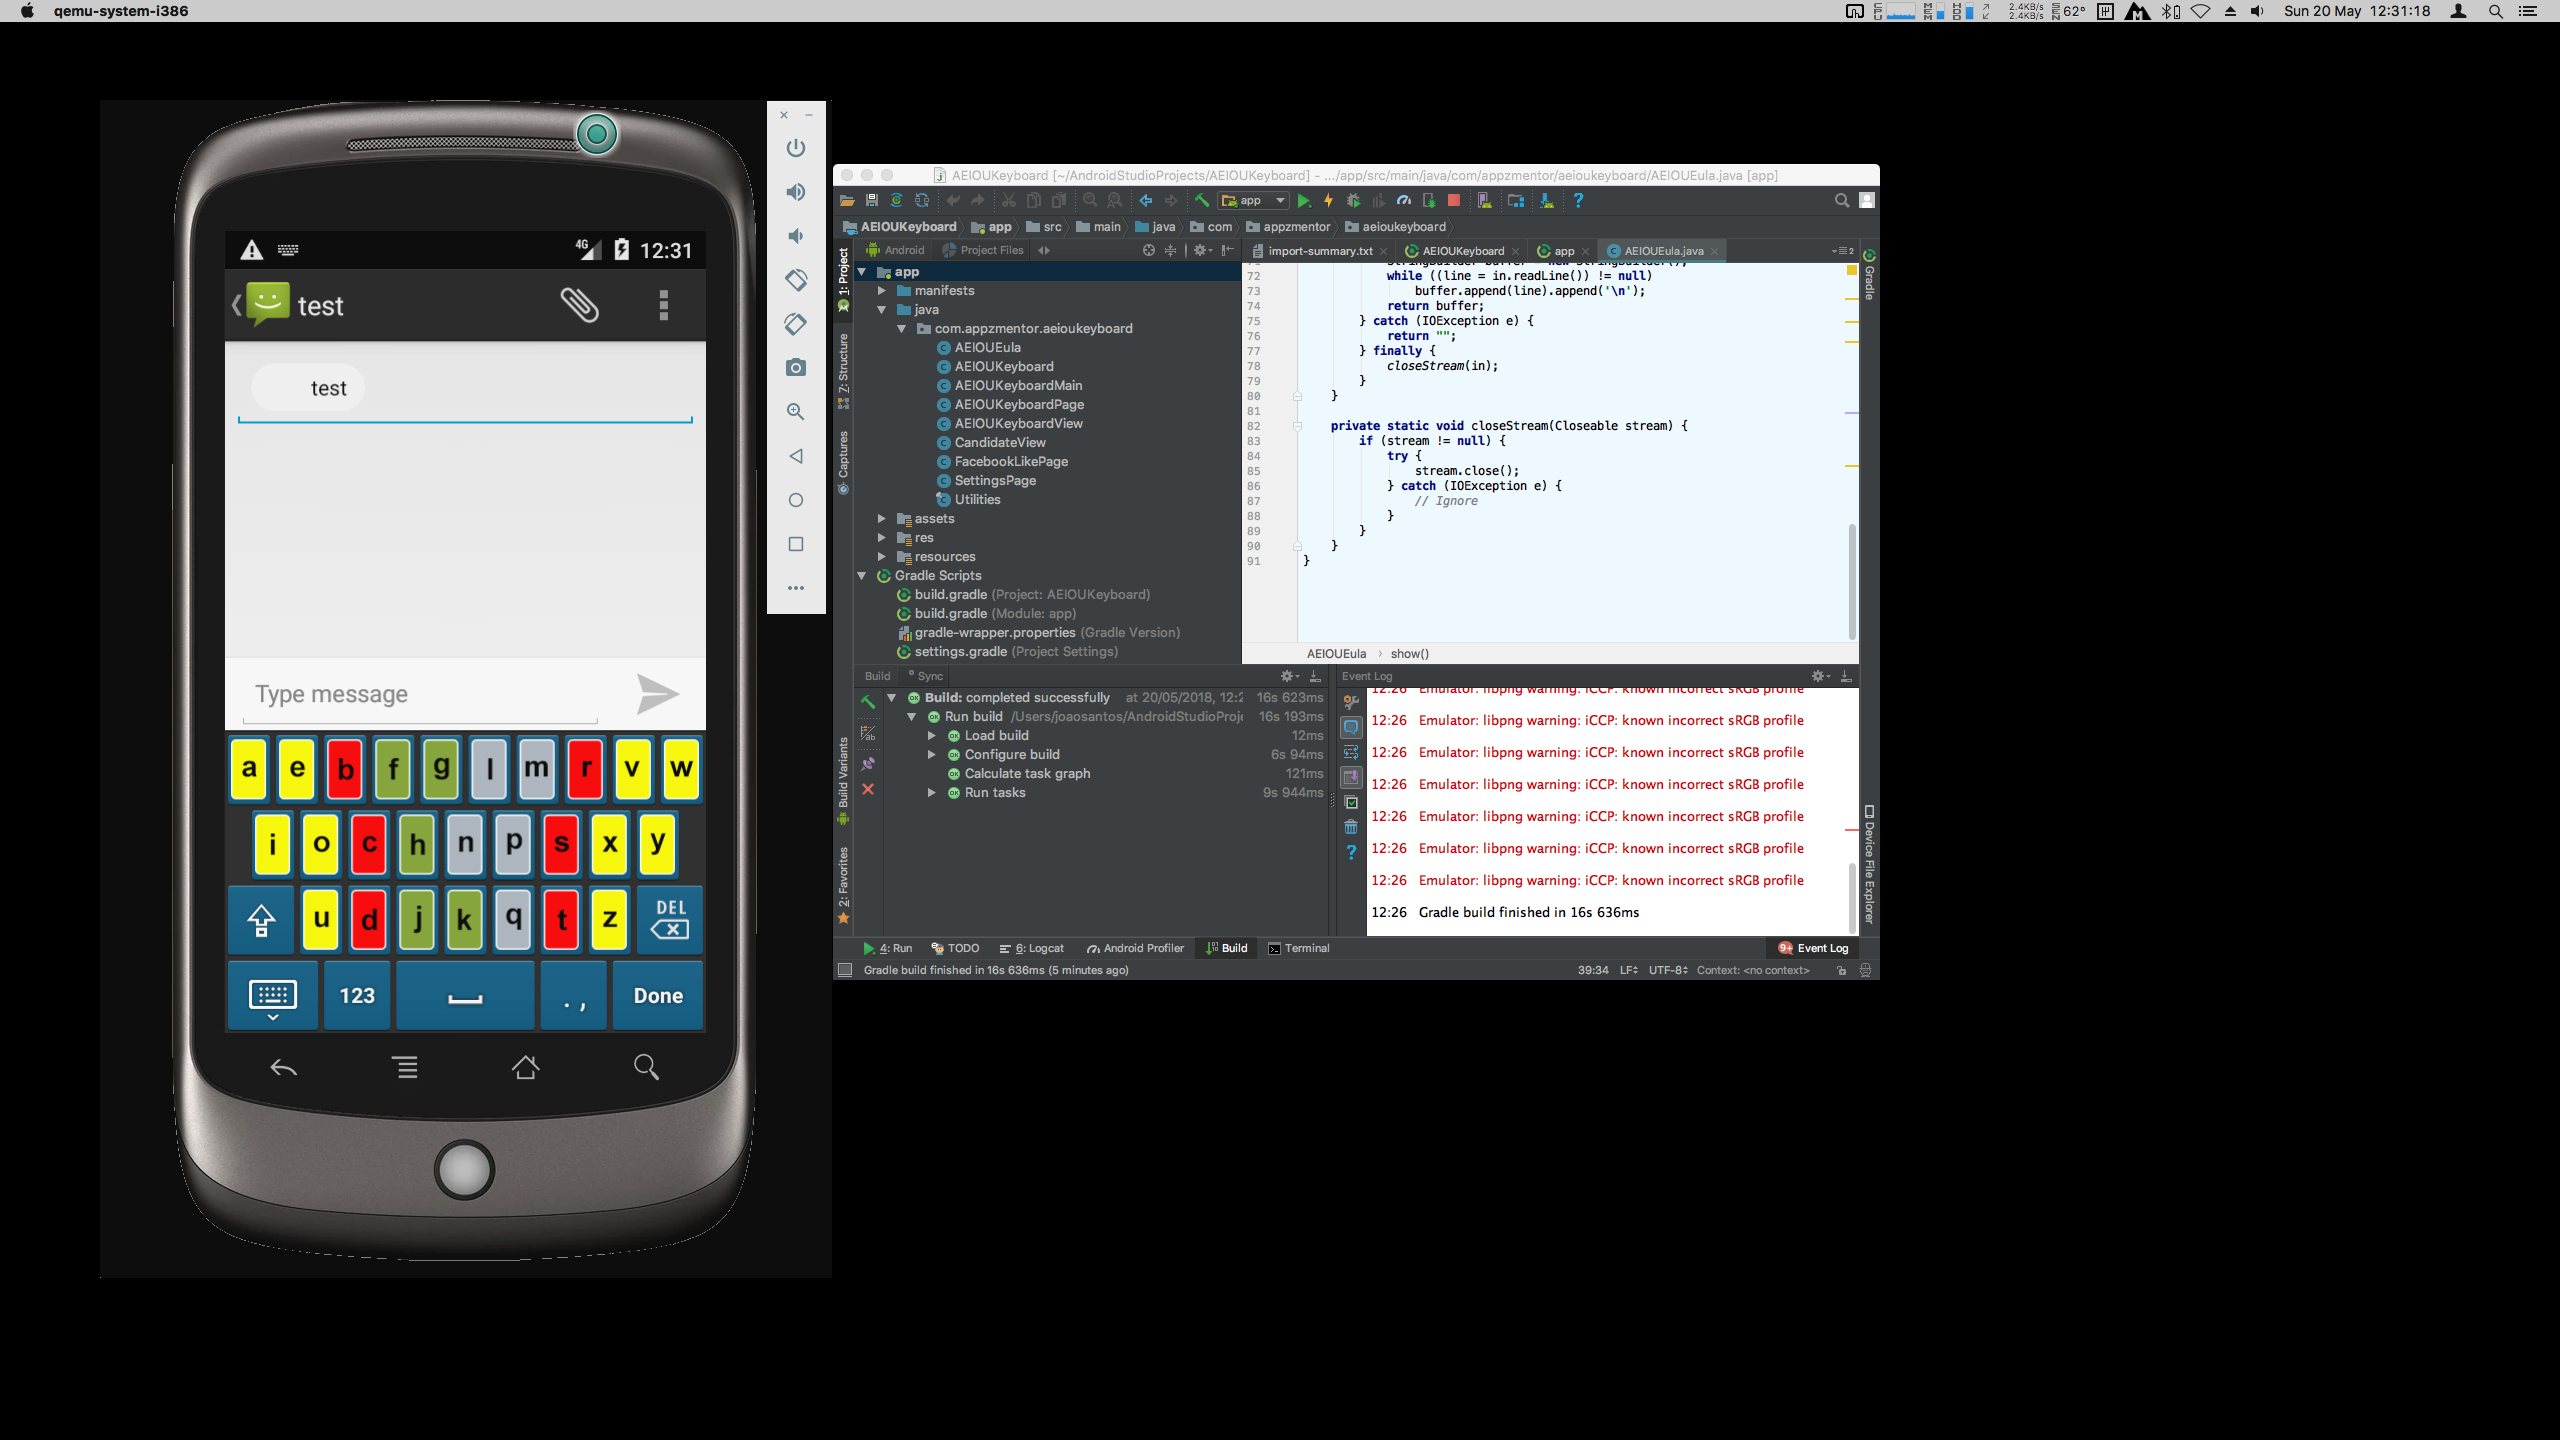Image resolution: width=2560 pixels, height=1440 pixels.
Task: Click the emulator power button
Action: [x=796, y=148]
